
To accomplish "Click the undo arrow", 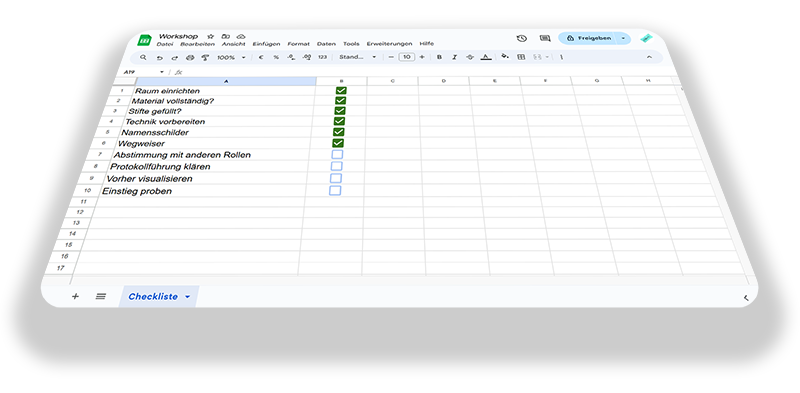I will coord(160,58).
